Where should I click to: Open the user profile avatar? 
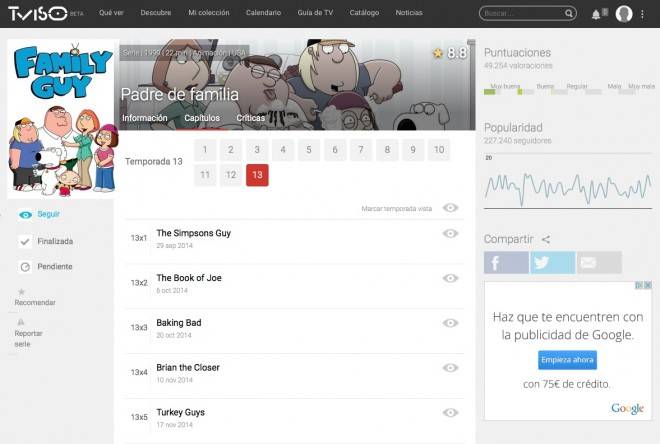tap(624, 14)
